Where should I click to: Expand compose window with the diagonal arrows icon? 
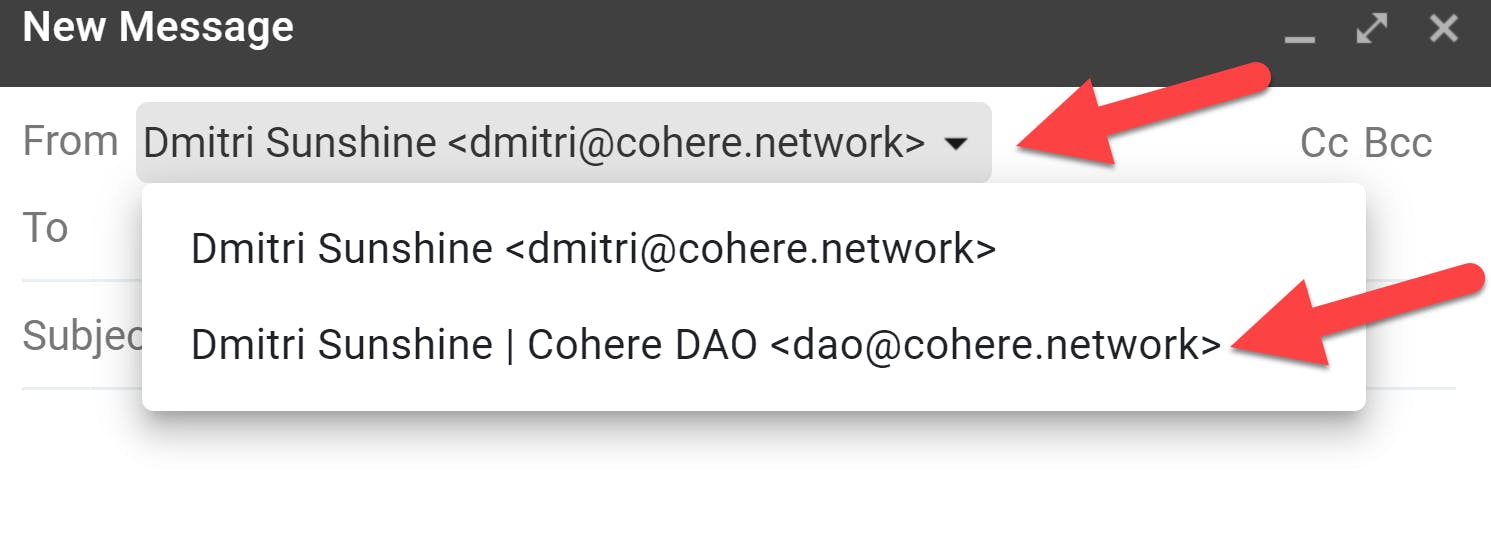(x=1371, y=29)
